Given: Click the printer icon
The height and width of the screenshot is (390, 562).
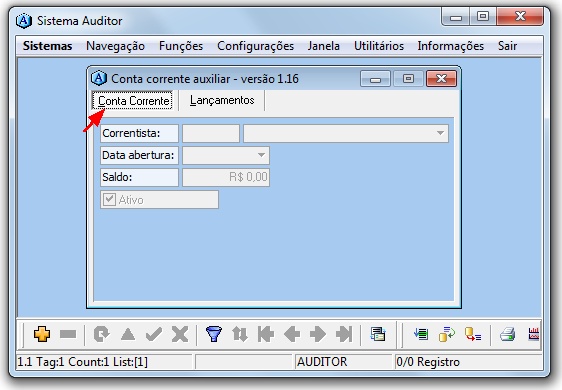Looking at the screenshot, I should [508, 334].
